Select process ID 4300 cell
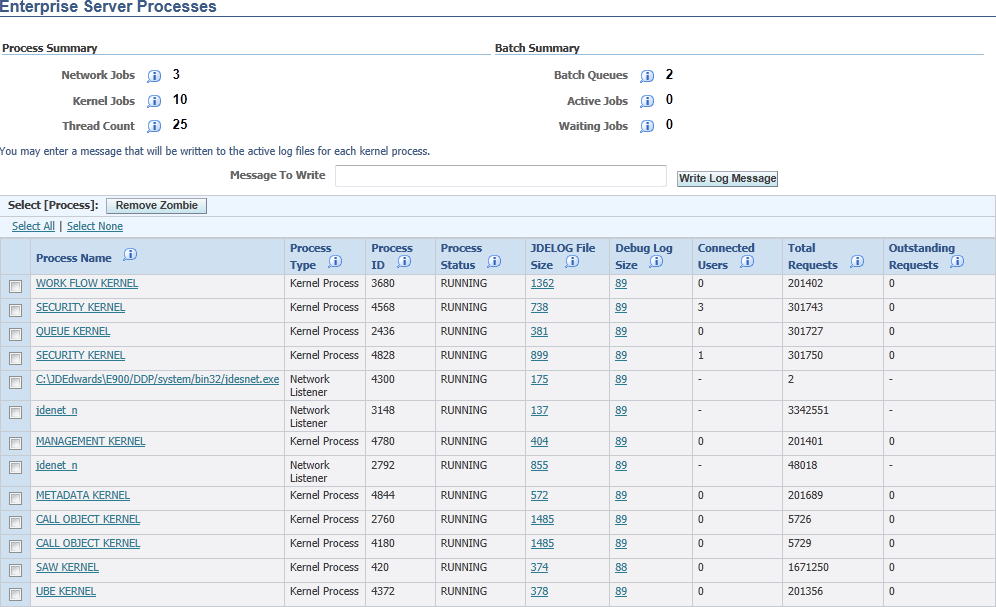The height and width of the screenshot is (607, 996). point(382,379)
